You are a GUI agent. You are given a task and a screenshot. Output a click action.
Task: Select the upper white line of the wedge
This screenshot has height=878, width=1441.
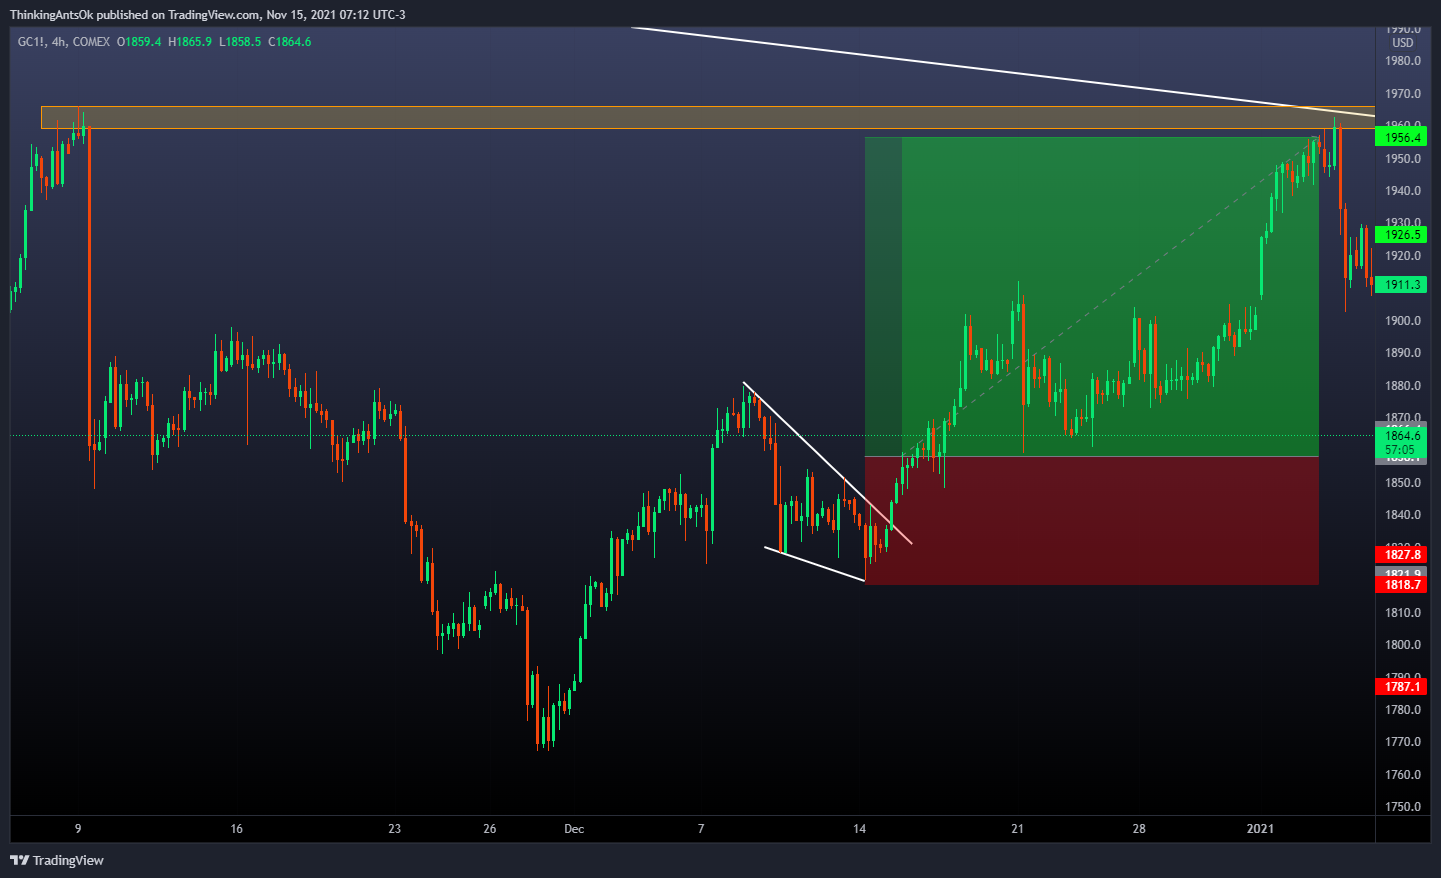(828, 464)
